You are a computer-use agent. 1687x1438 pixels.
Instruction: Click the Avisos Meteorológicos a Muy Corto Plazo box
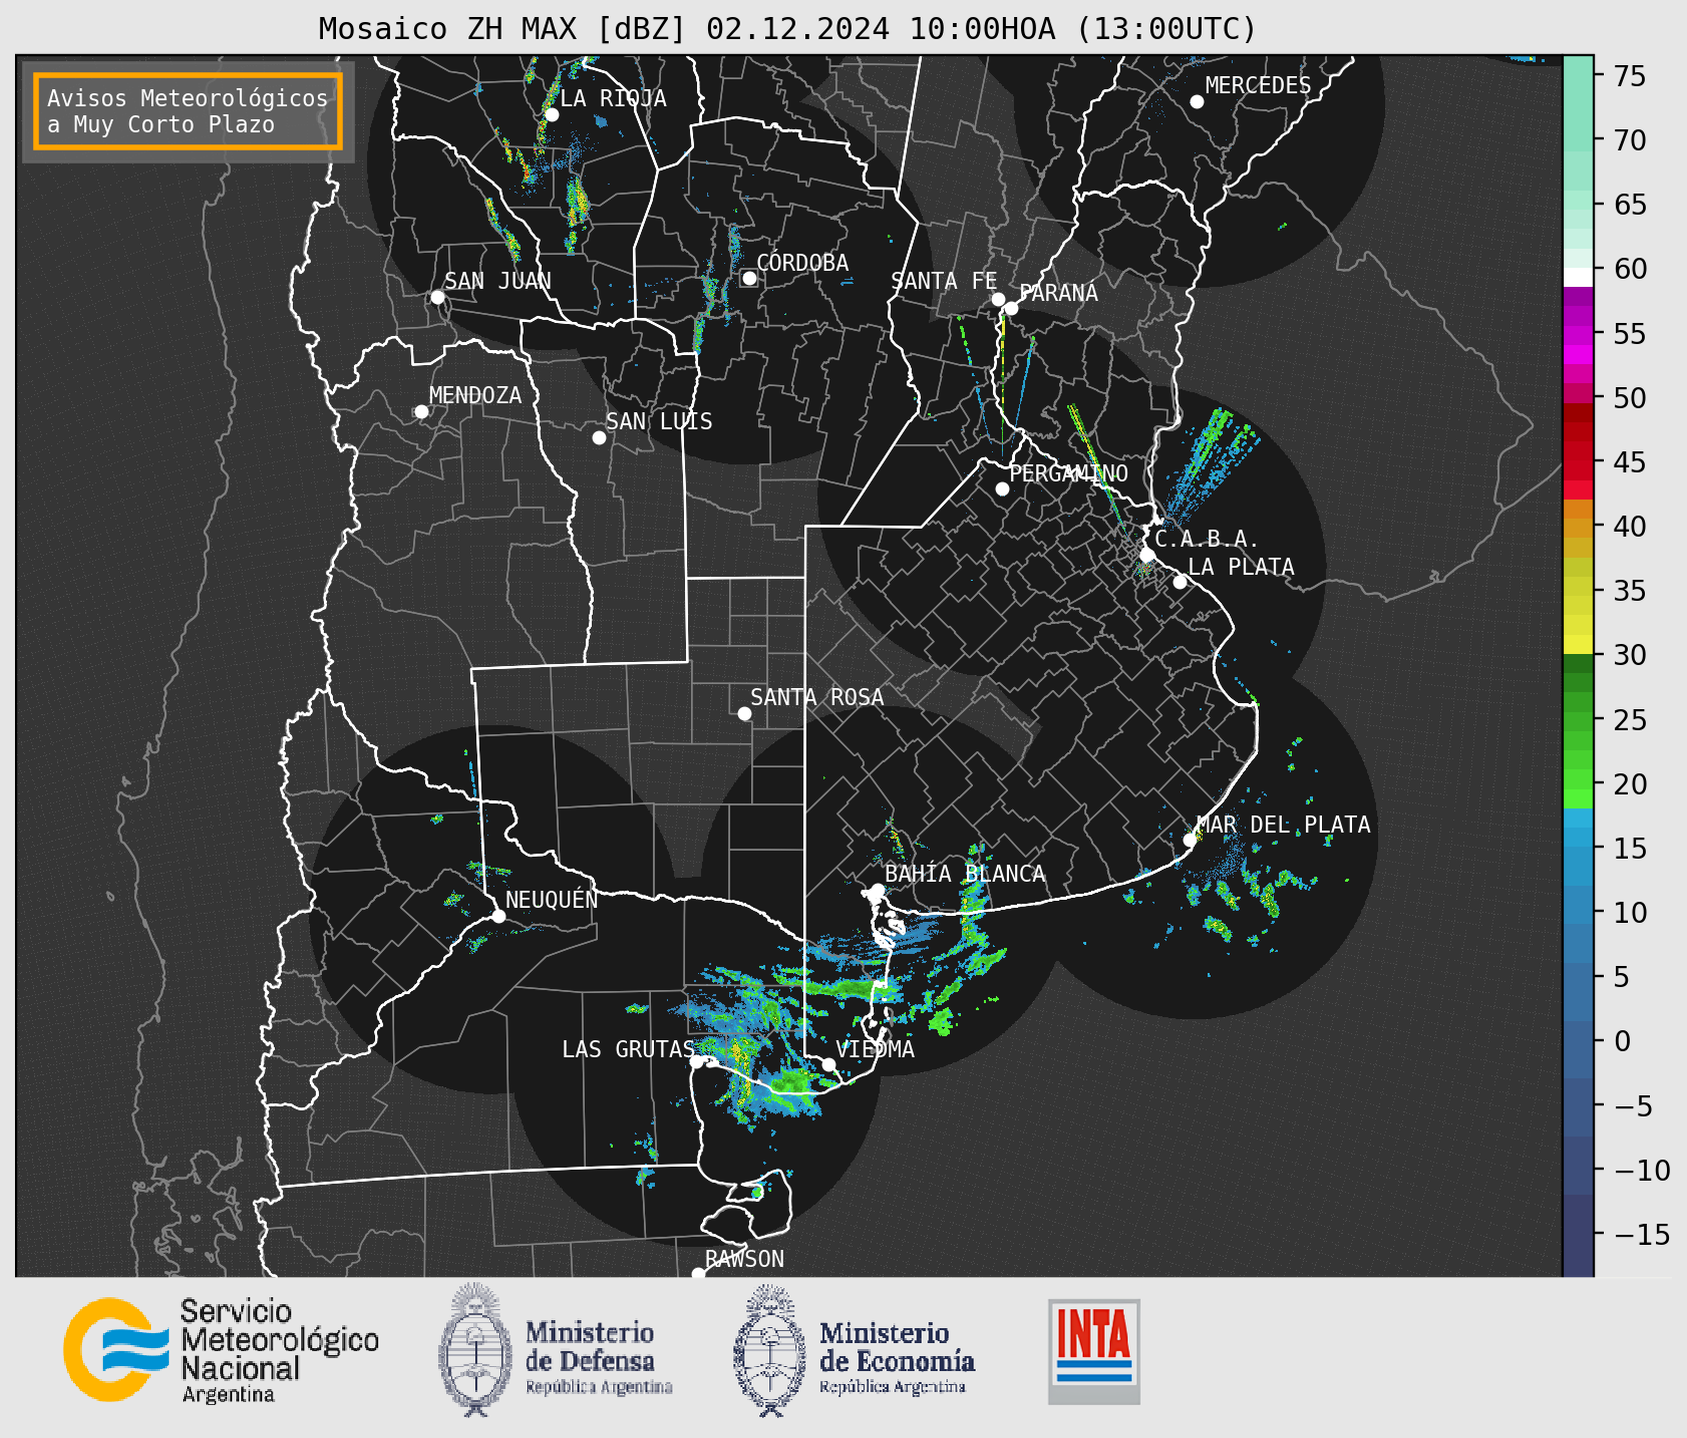pos(188,111)
